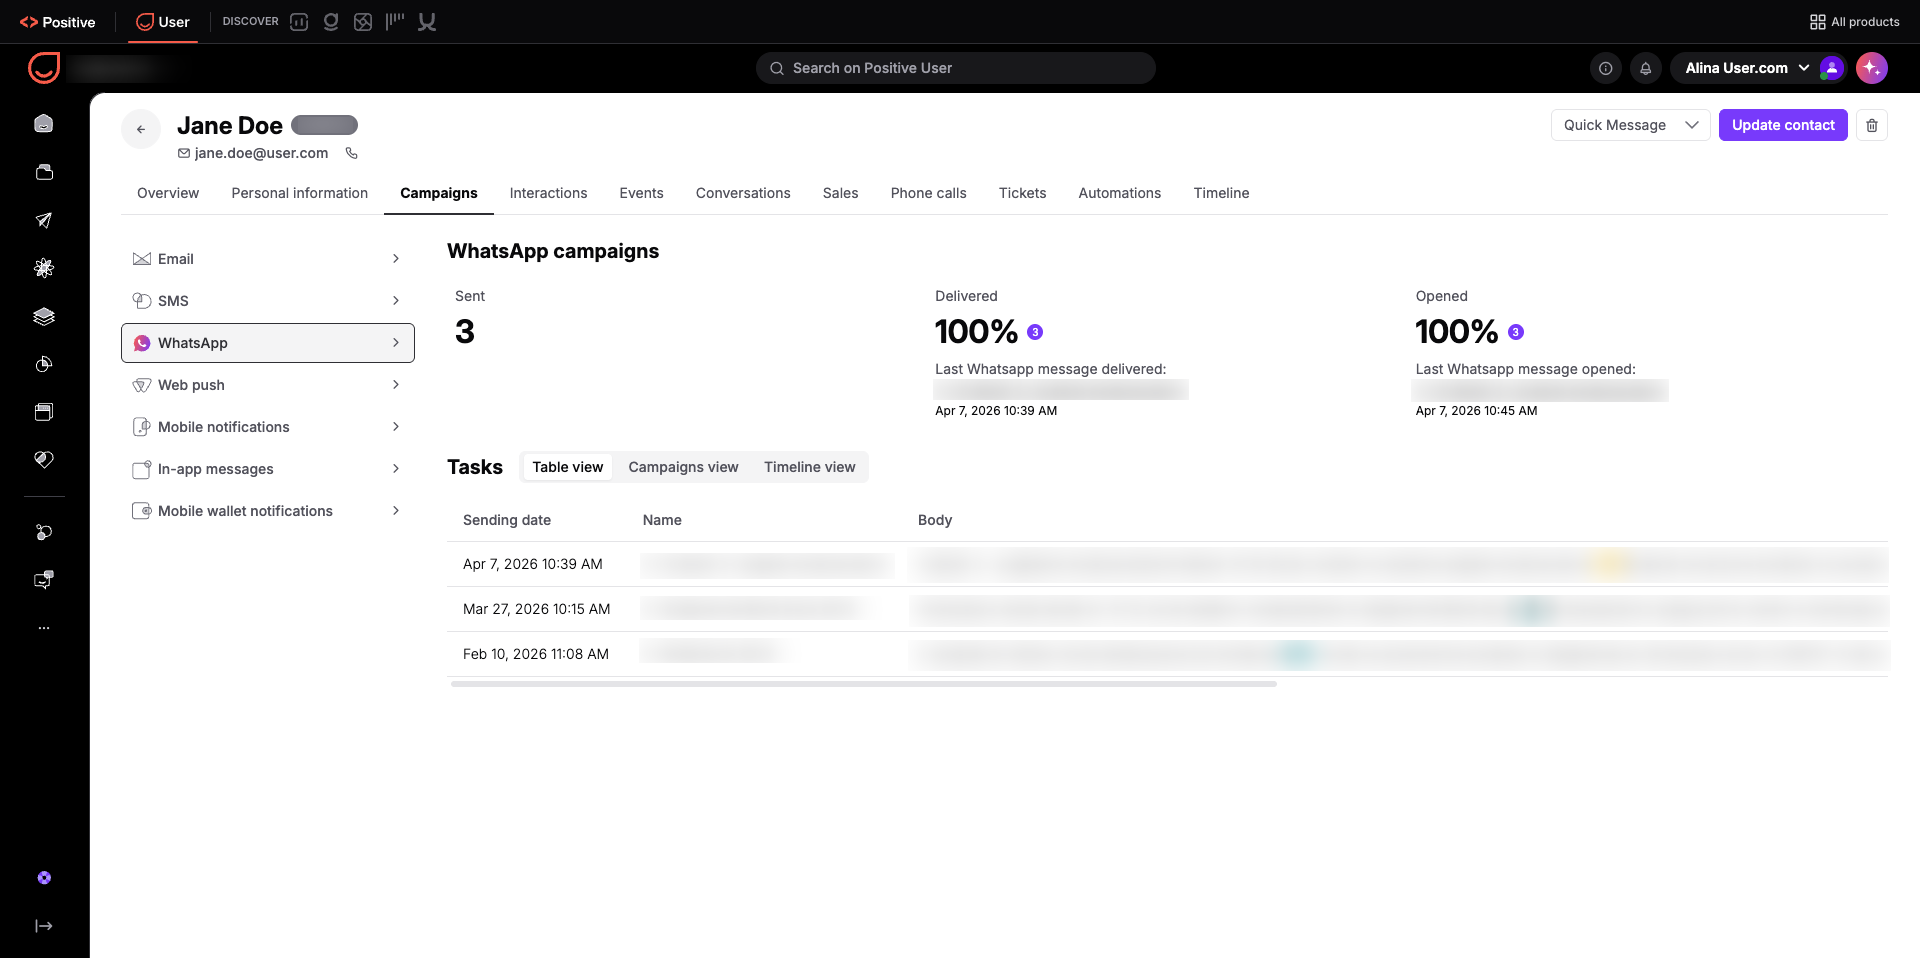Expand the Web push campaigns row
This screenshot has width=1920, height=958.
268,385
